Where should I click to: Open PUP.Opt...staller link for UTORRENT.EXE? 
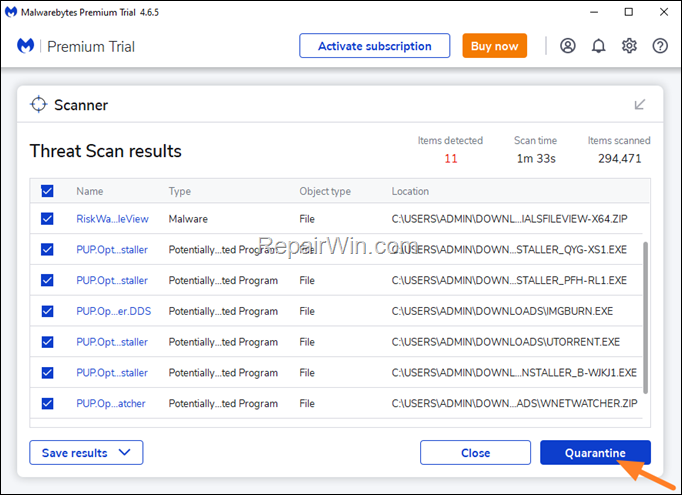pos(112,342)
